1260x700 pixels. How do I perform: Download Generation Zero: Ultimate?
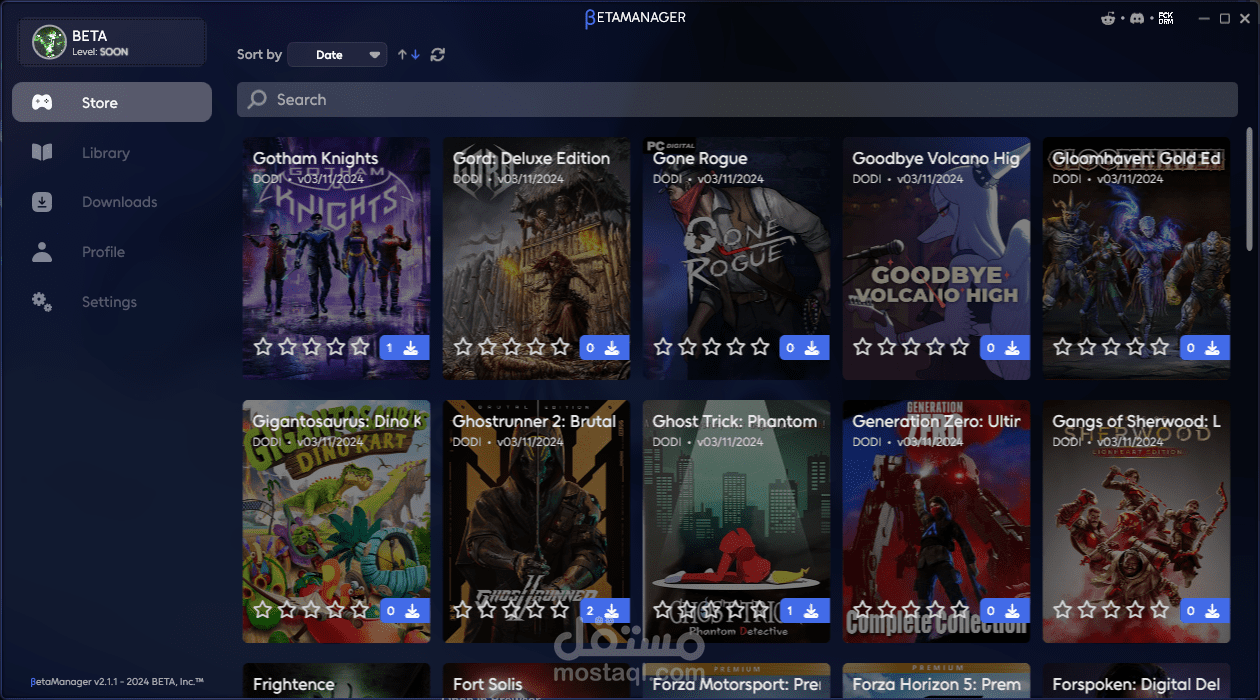click(x=1005, y=611)
